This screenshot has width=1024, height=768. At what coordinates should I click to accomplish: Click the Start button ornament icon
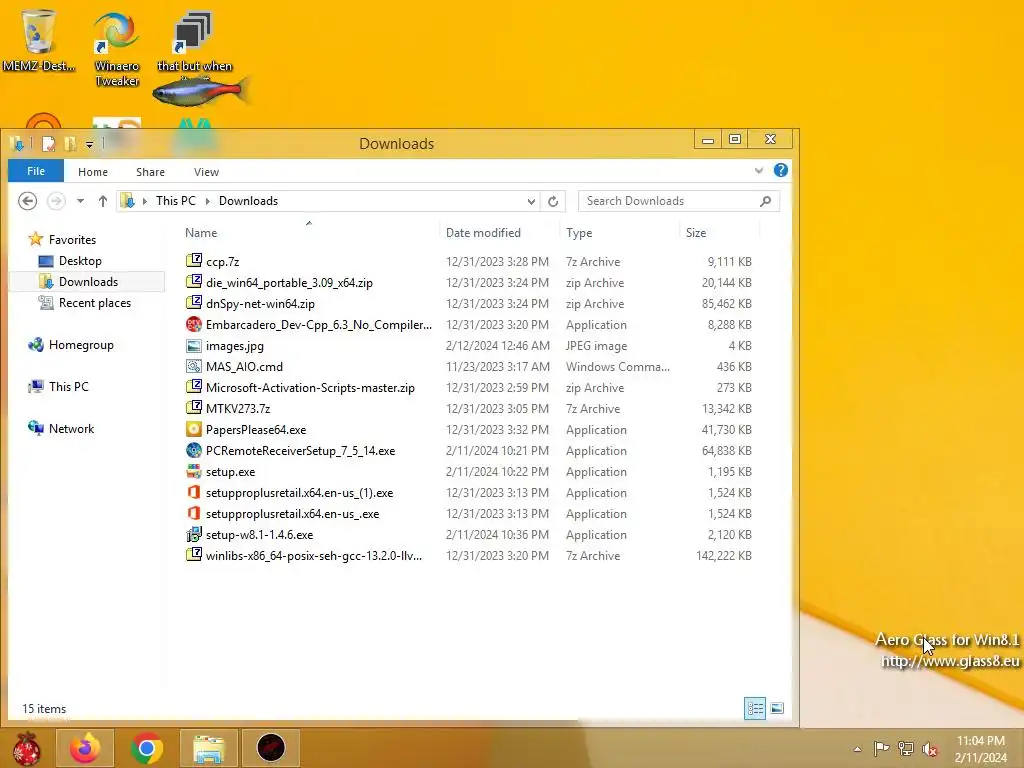(x=26, y=748)
